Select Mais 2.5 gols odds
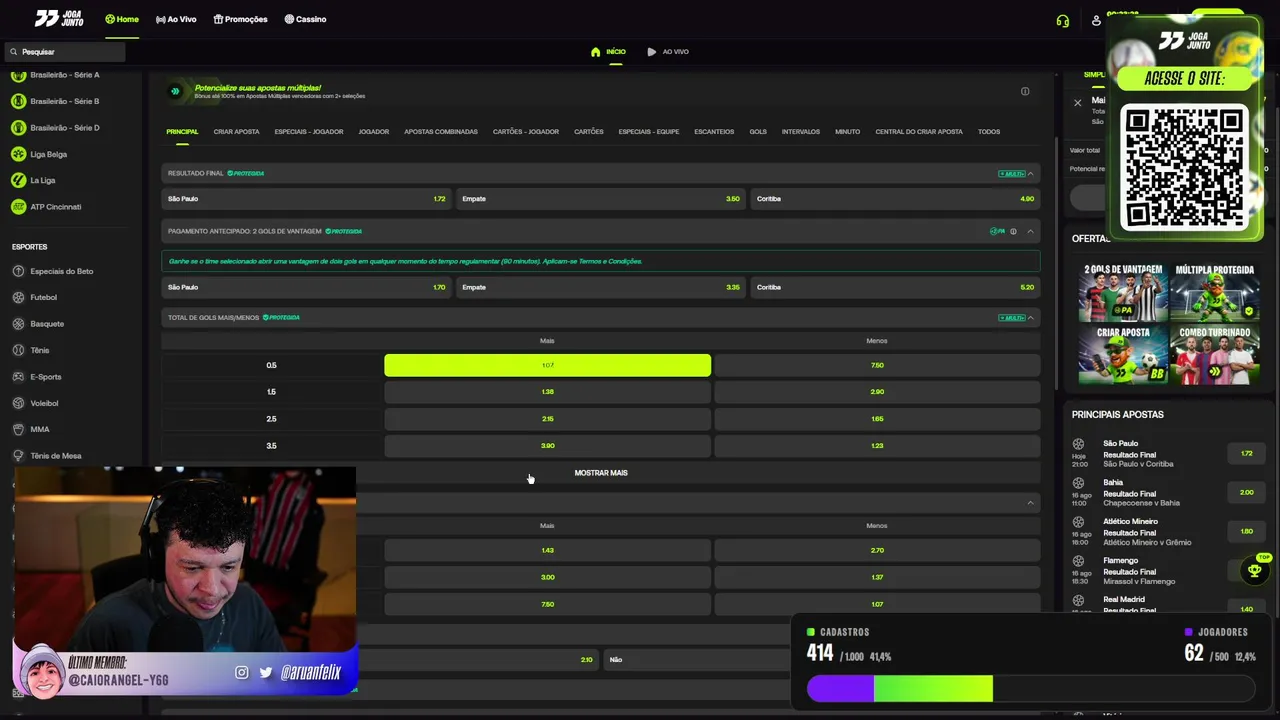Image resolution: width=1280 pixels, height=720 pixels. tap(547, 419)
